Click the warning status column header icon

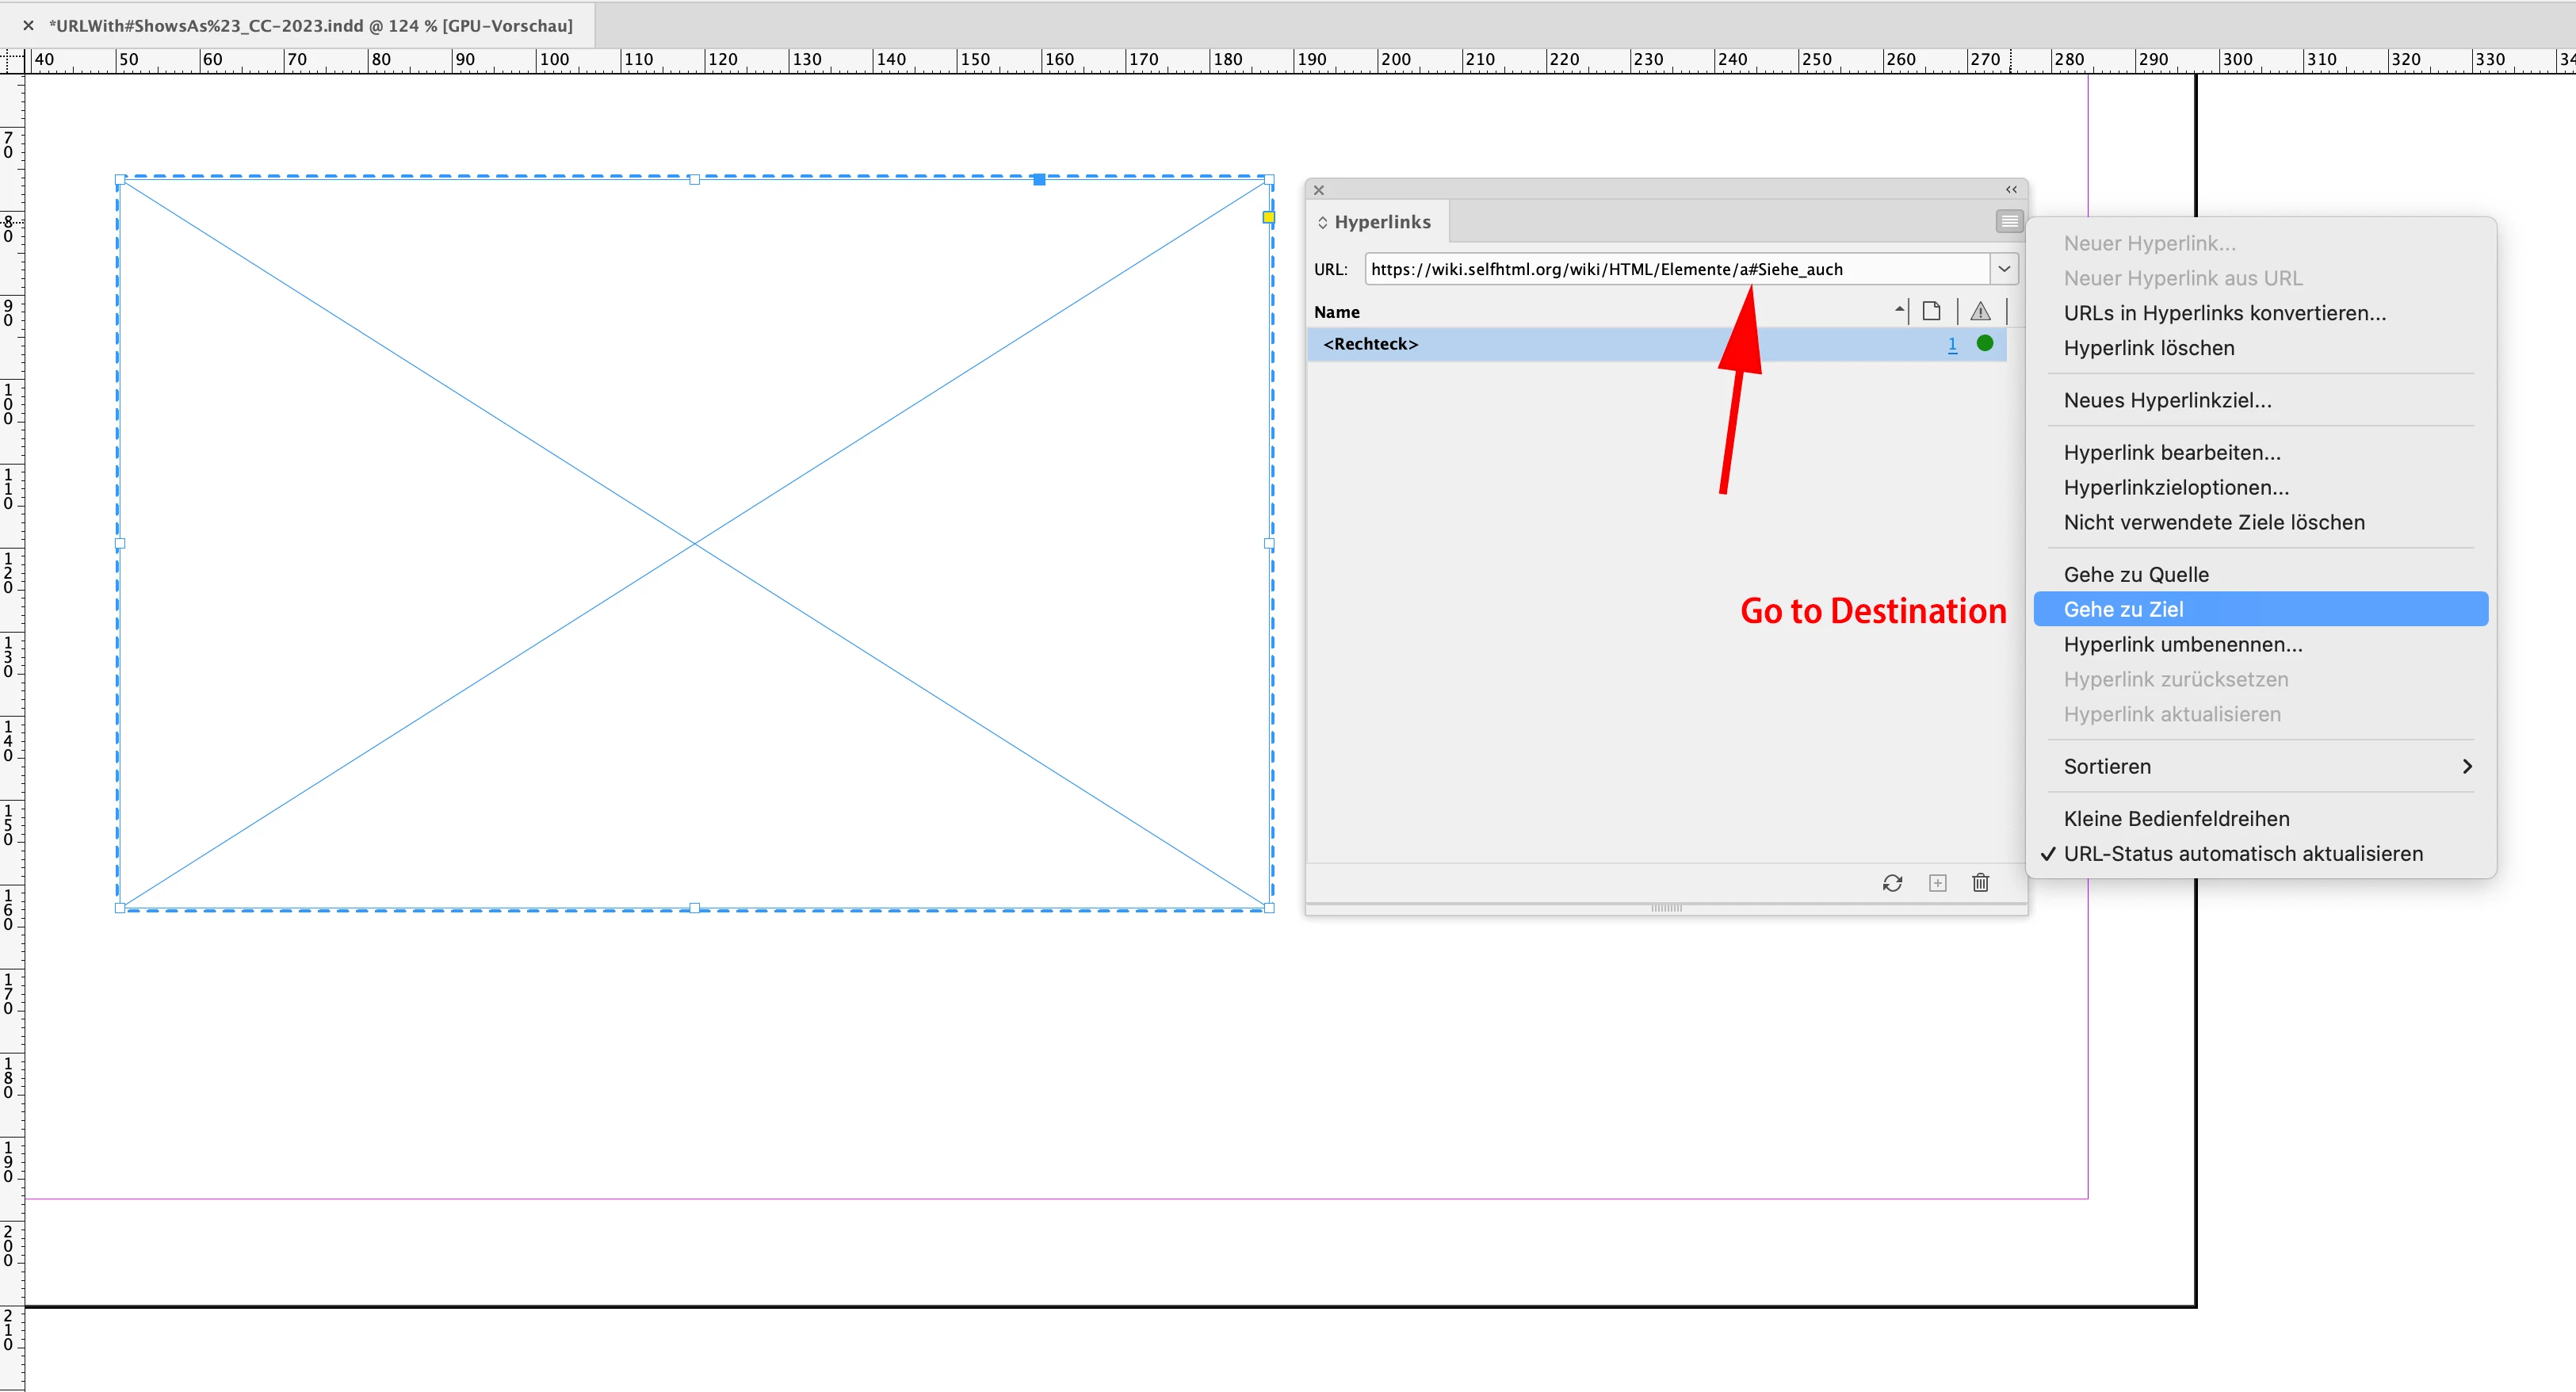(x=1980, y=311)
